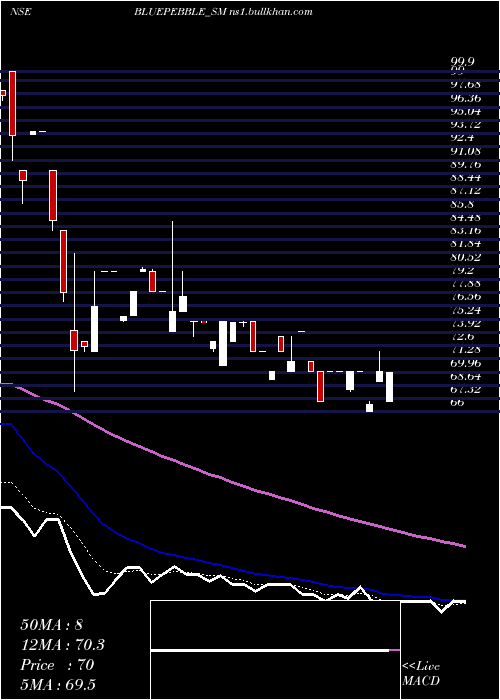
Task: Click the 66 price axis label
Action: point(457,402)
